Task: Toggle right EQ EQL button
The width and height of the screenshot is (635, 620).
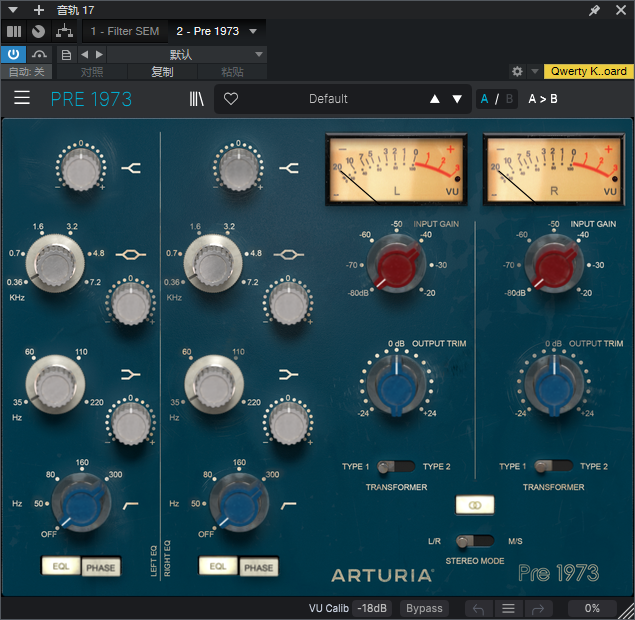Action: click(x=218, y=566)
